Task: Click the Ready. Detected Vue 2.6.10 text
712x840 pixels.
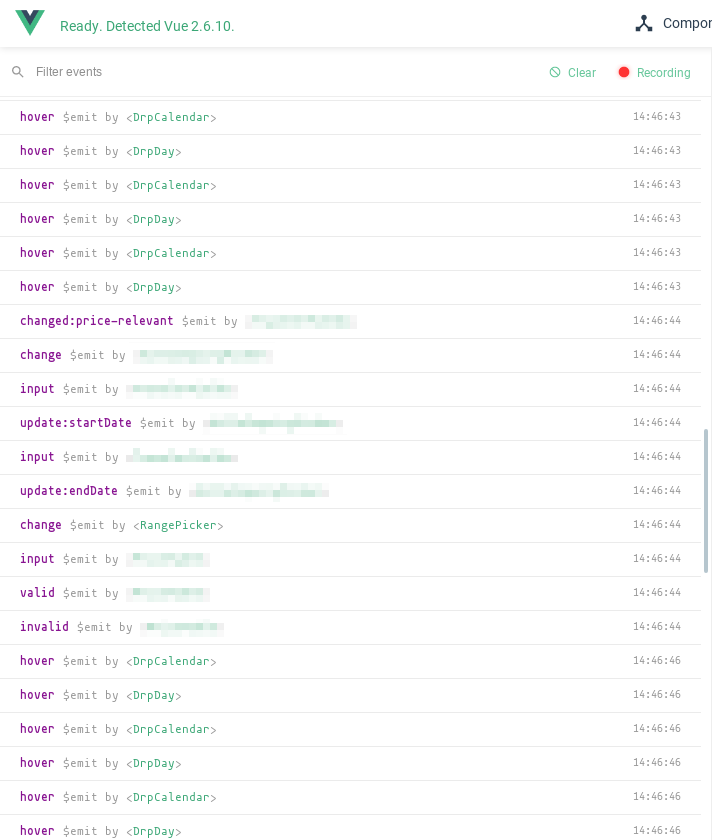Action: coord(147,26)
